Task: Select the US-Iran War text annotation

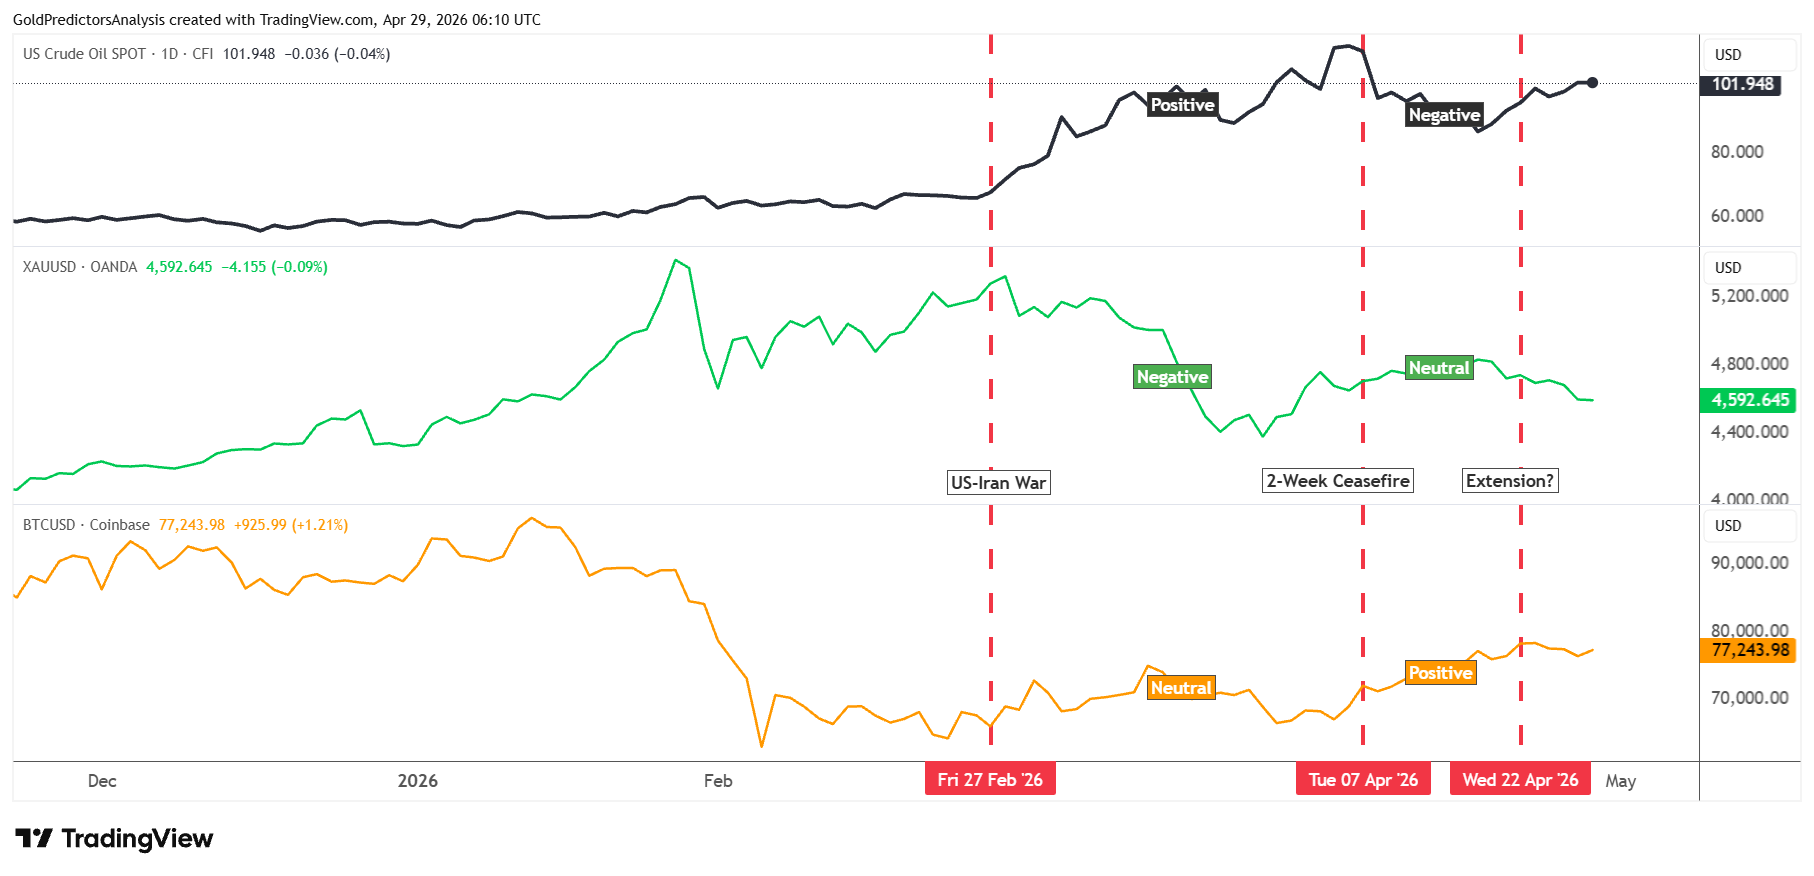Action: pos(998,483)
